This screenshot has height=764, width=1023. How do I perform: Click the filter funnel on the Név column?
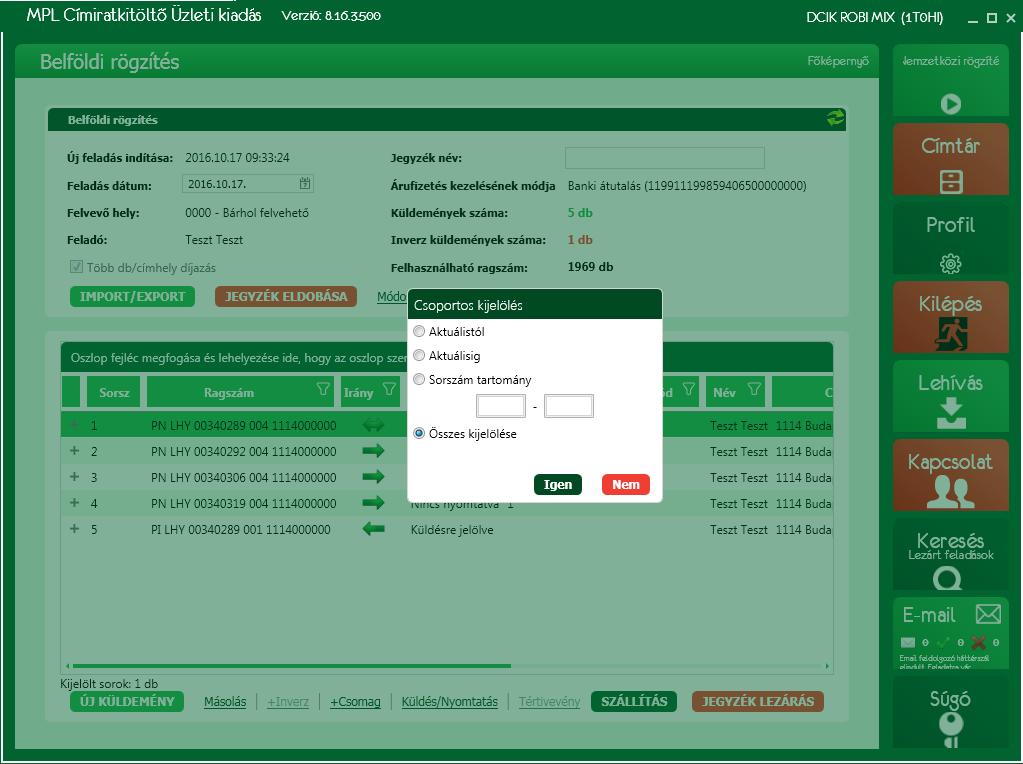(754, 390)
